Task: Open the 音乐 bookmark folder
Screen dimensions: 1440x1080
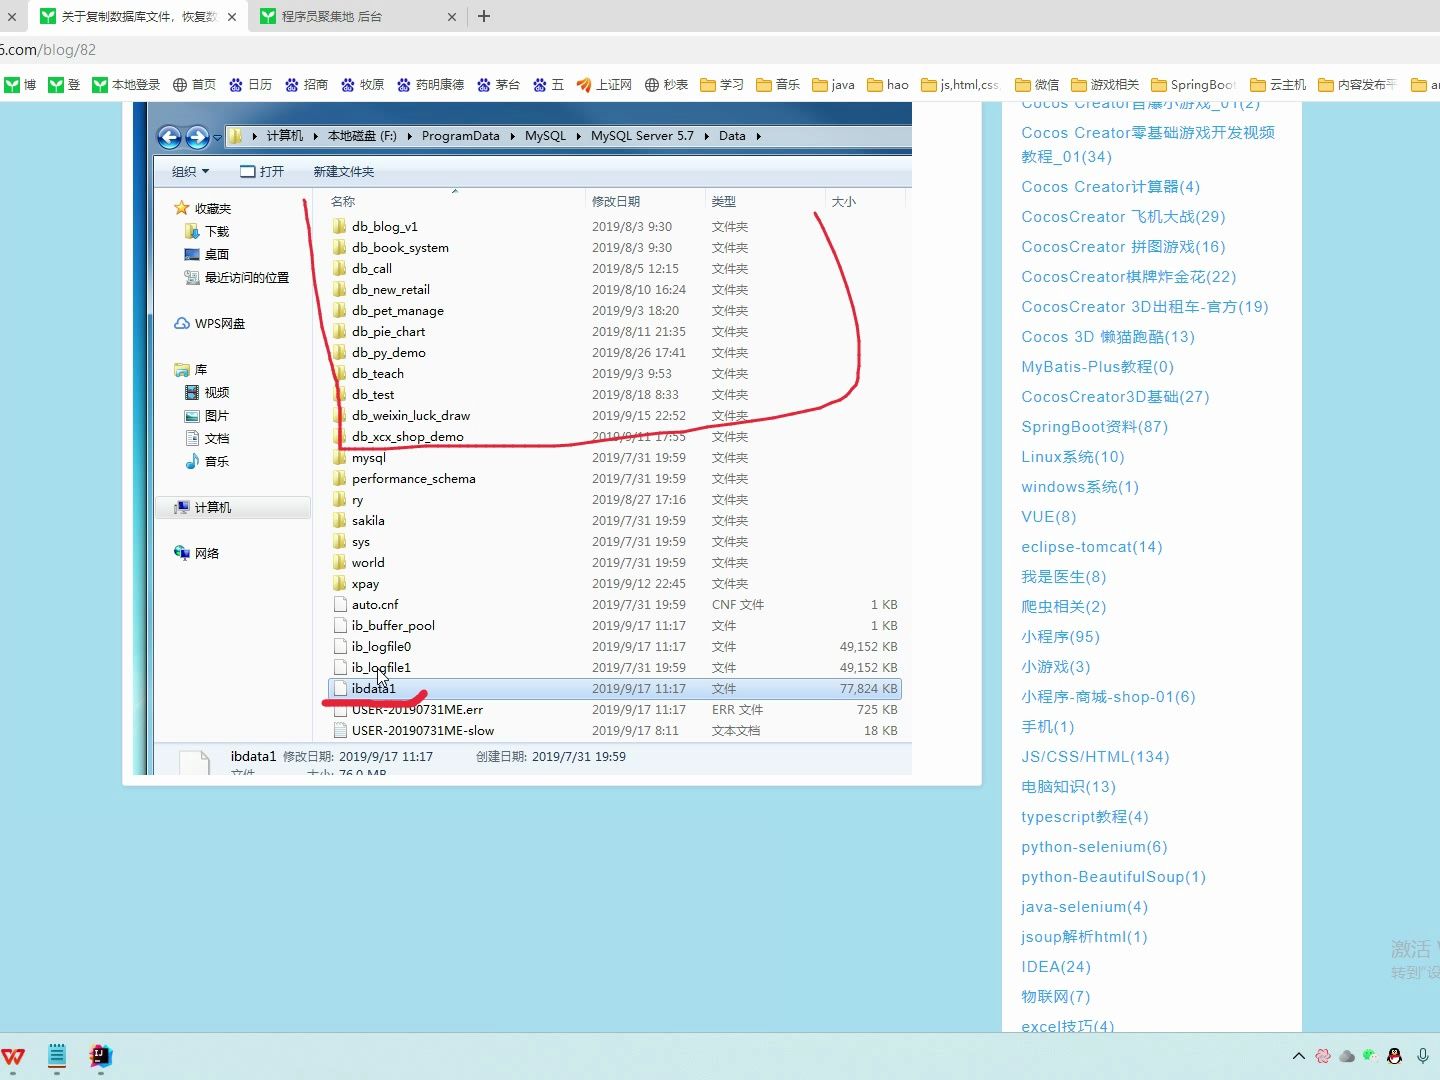Action: 778,85
